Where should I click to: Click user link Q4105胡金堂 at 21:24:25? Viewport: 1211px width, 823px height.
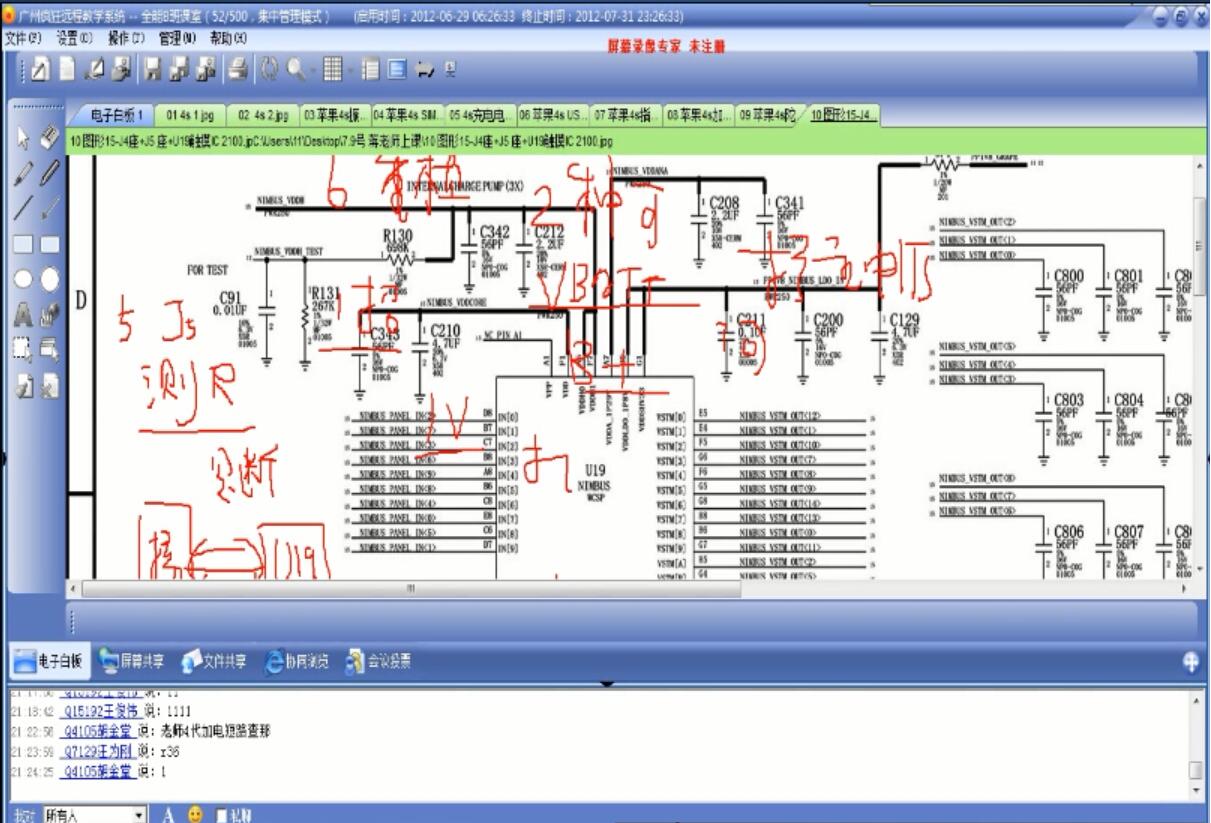pos(99,771)
